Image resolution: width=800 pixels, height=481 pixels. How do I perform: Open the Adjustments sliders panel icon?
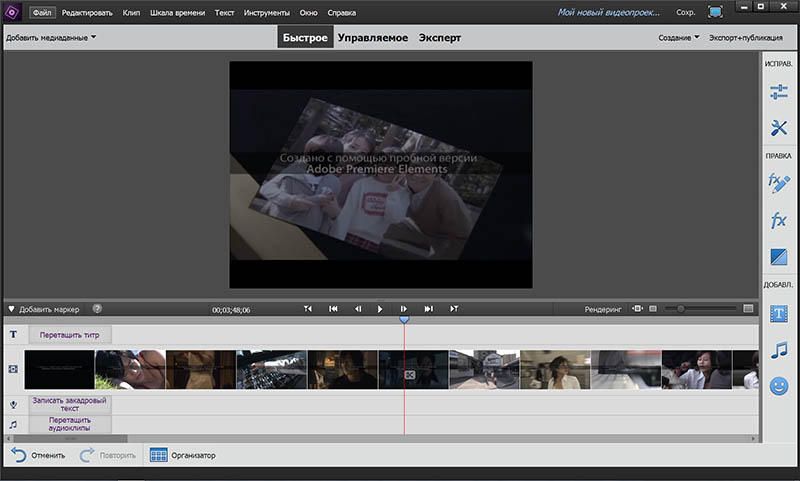pyautogui.click(x=779, y=92)
